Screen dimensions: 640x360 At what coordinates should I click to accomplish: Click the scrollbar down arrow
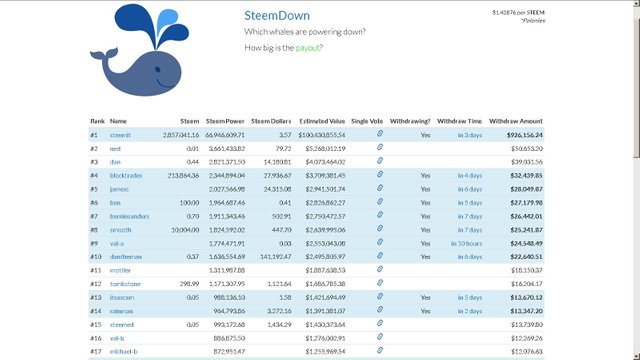pos(636,356)
